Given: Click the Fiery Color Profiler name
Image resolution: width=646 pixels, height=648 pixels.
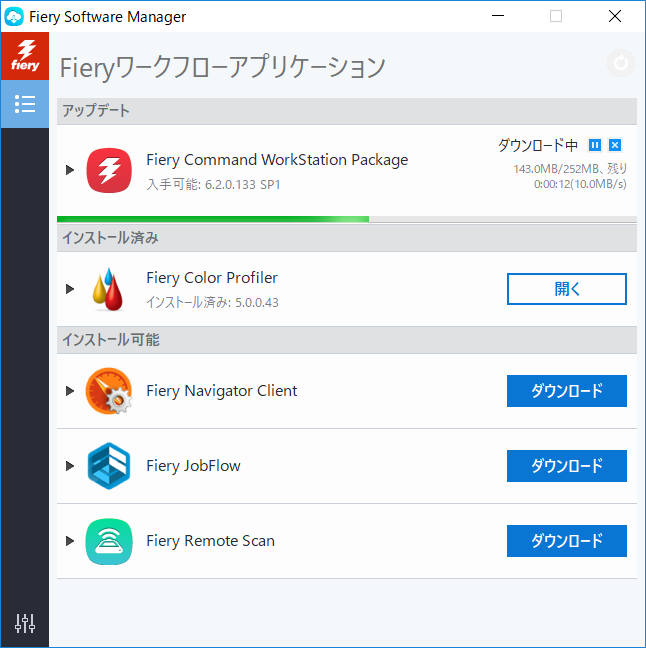Looking at the screenshot, I should (x=212, y=278).
